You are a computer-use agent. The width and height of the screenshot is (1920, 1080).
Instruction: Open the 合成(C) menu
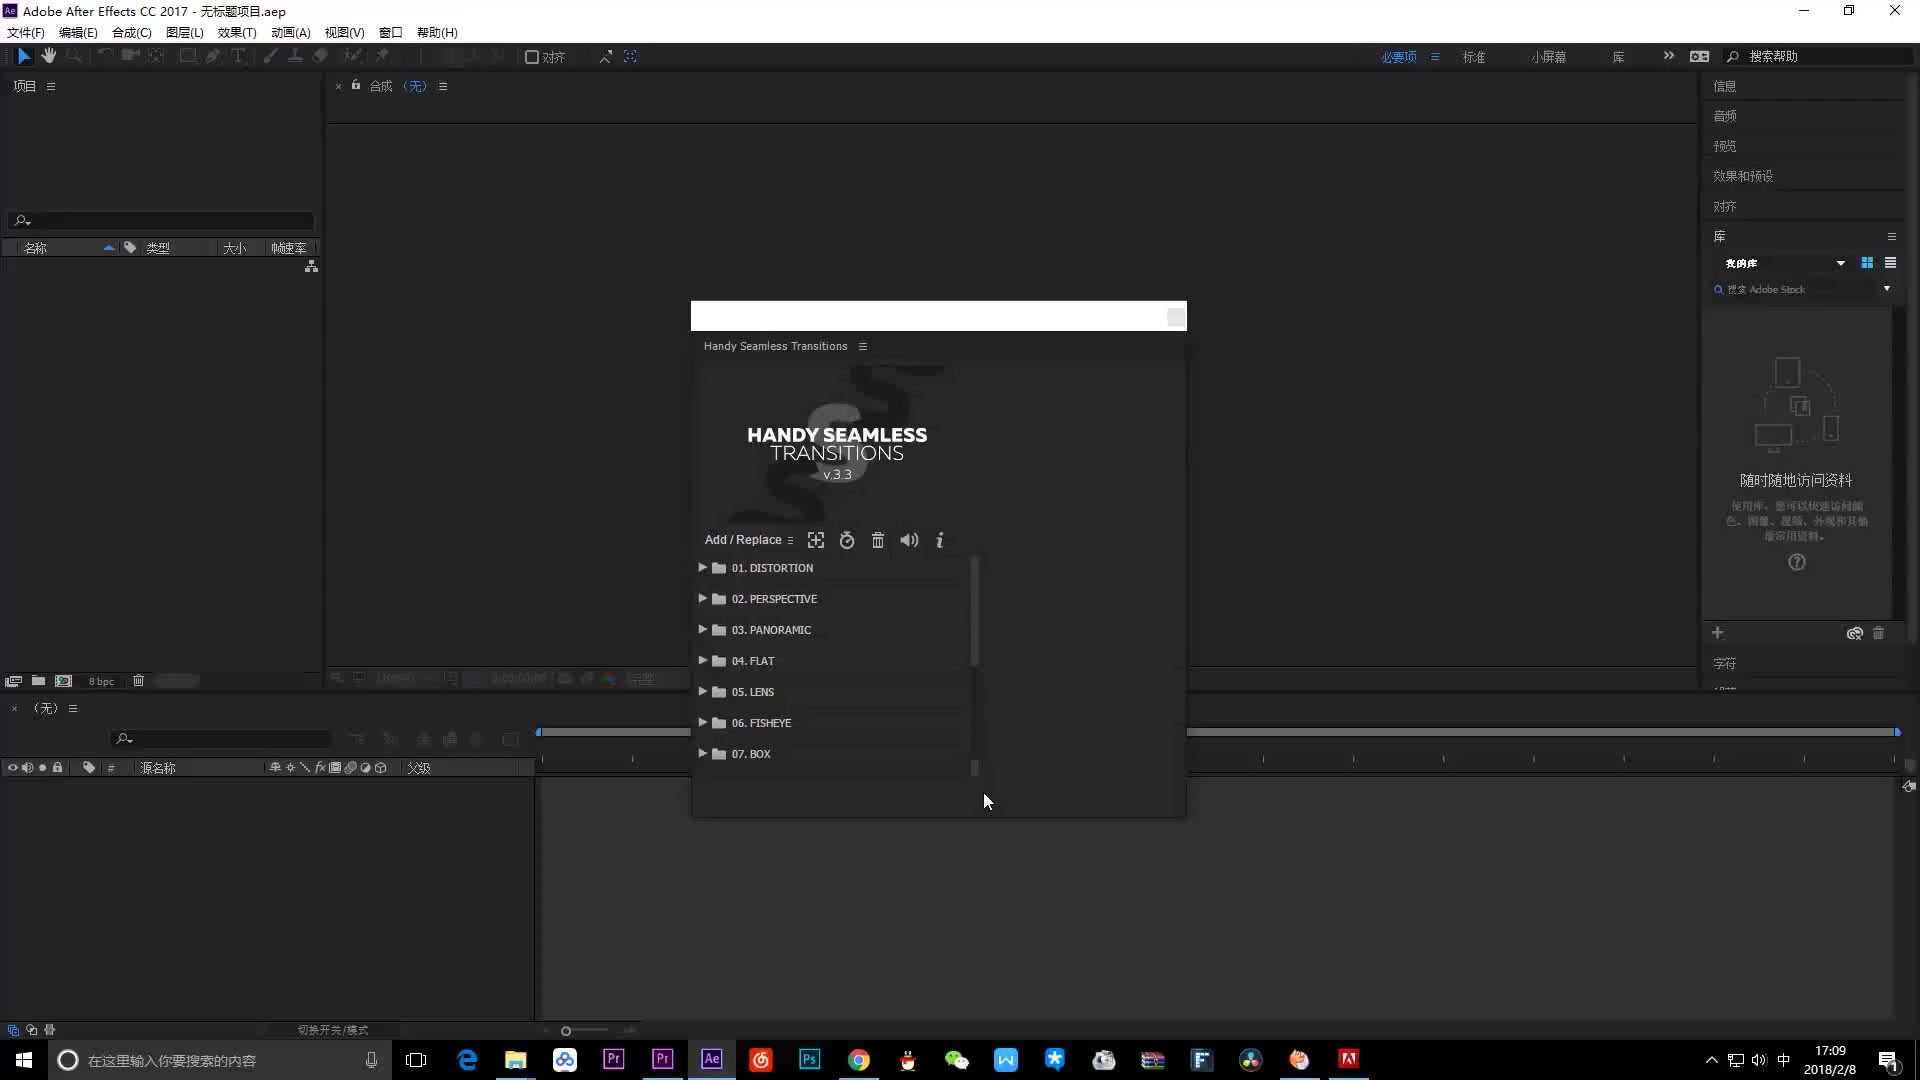pyautogui.click(x=132, y=32)
